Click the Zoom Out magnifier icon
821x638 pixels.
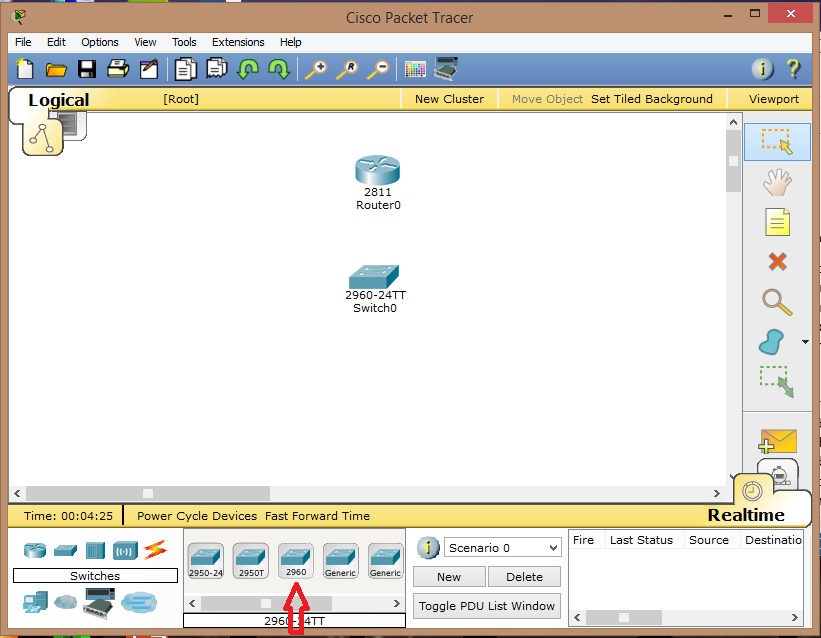point(378,69)
